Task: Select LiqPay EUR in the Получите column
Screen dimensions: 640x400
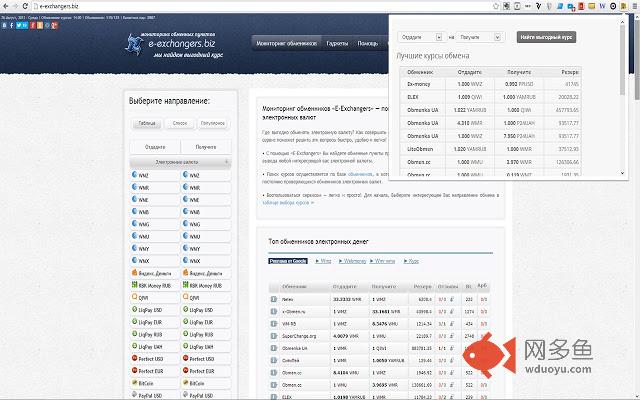Action: pos(206,322)
